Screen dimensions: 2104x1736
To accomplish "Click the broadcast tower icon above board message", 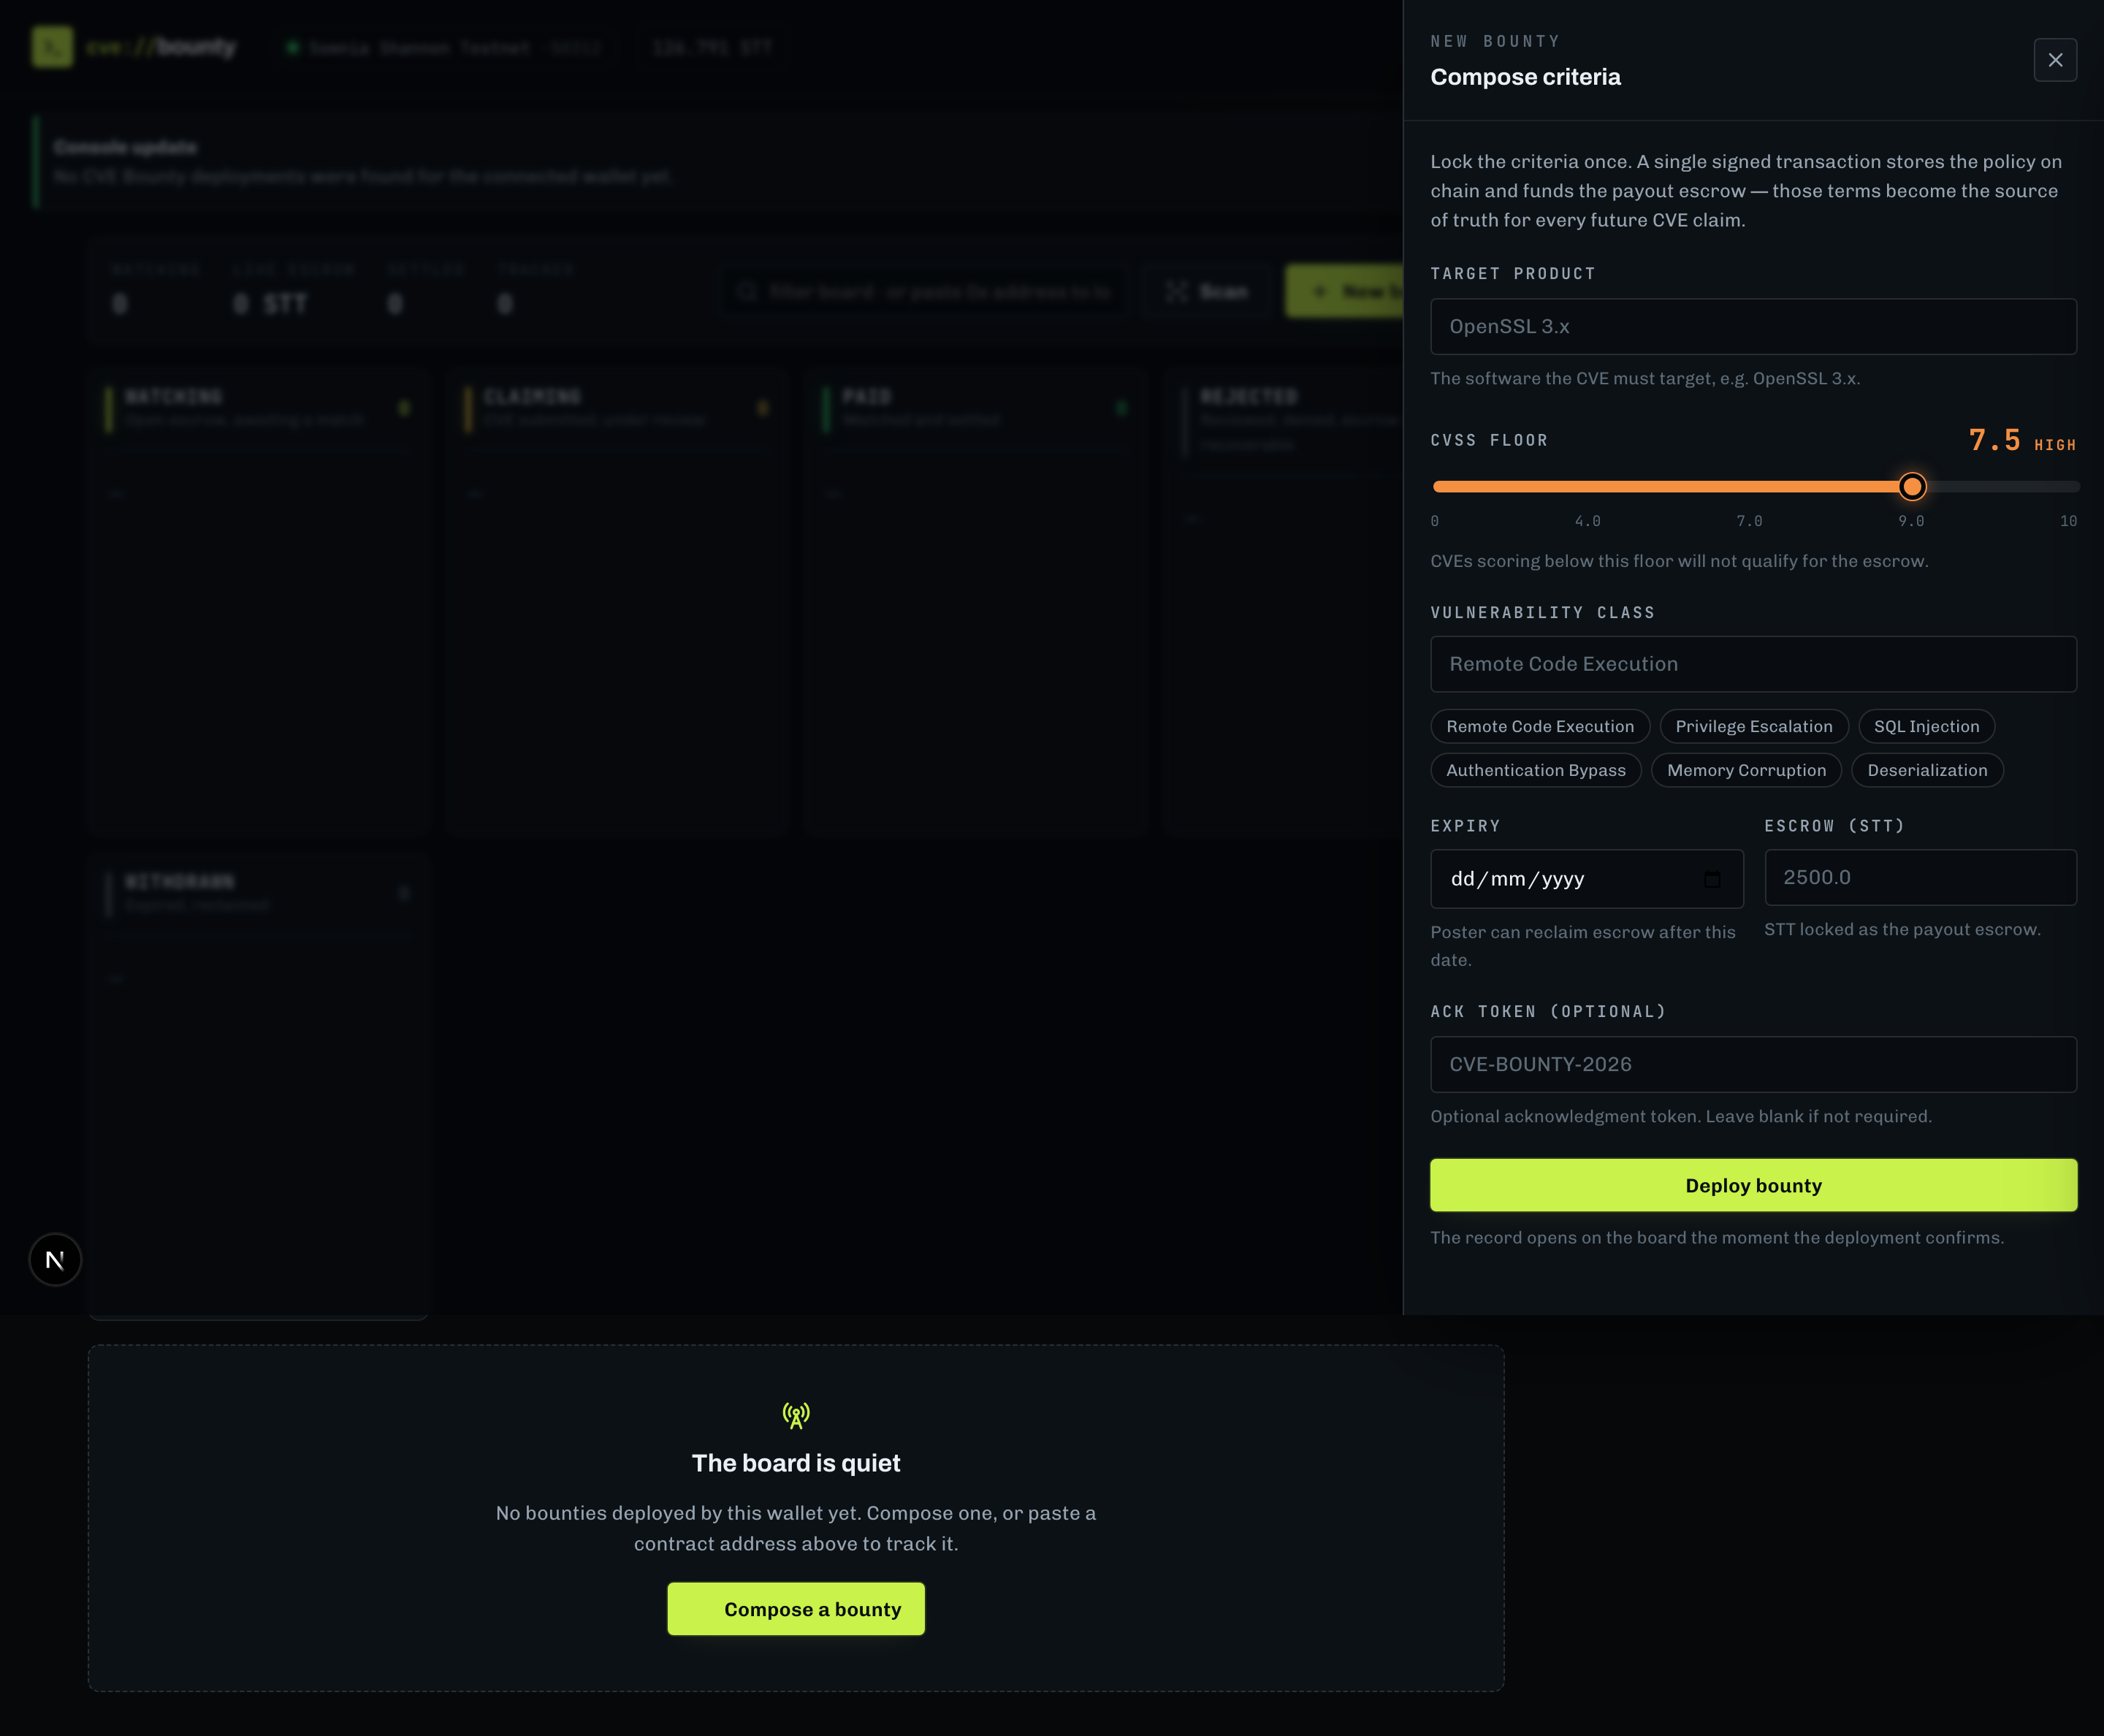I will click(x=796, y=1415).
